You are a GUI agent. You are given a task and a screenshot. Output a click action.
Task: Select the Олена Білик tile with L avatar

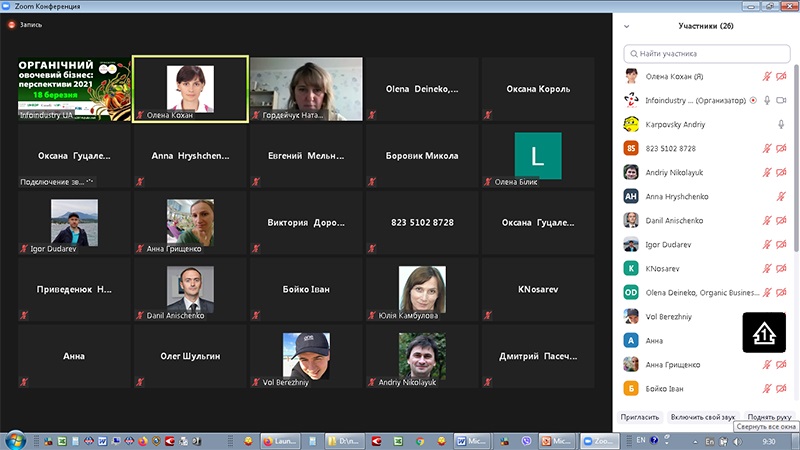pyautogui.click(x=538, y=156)
